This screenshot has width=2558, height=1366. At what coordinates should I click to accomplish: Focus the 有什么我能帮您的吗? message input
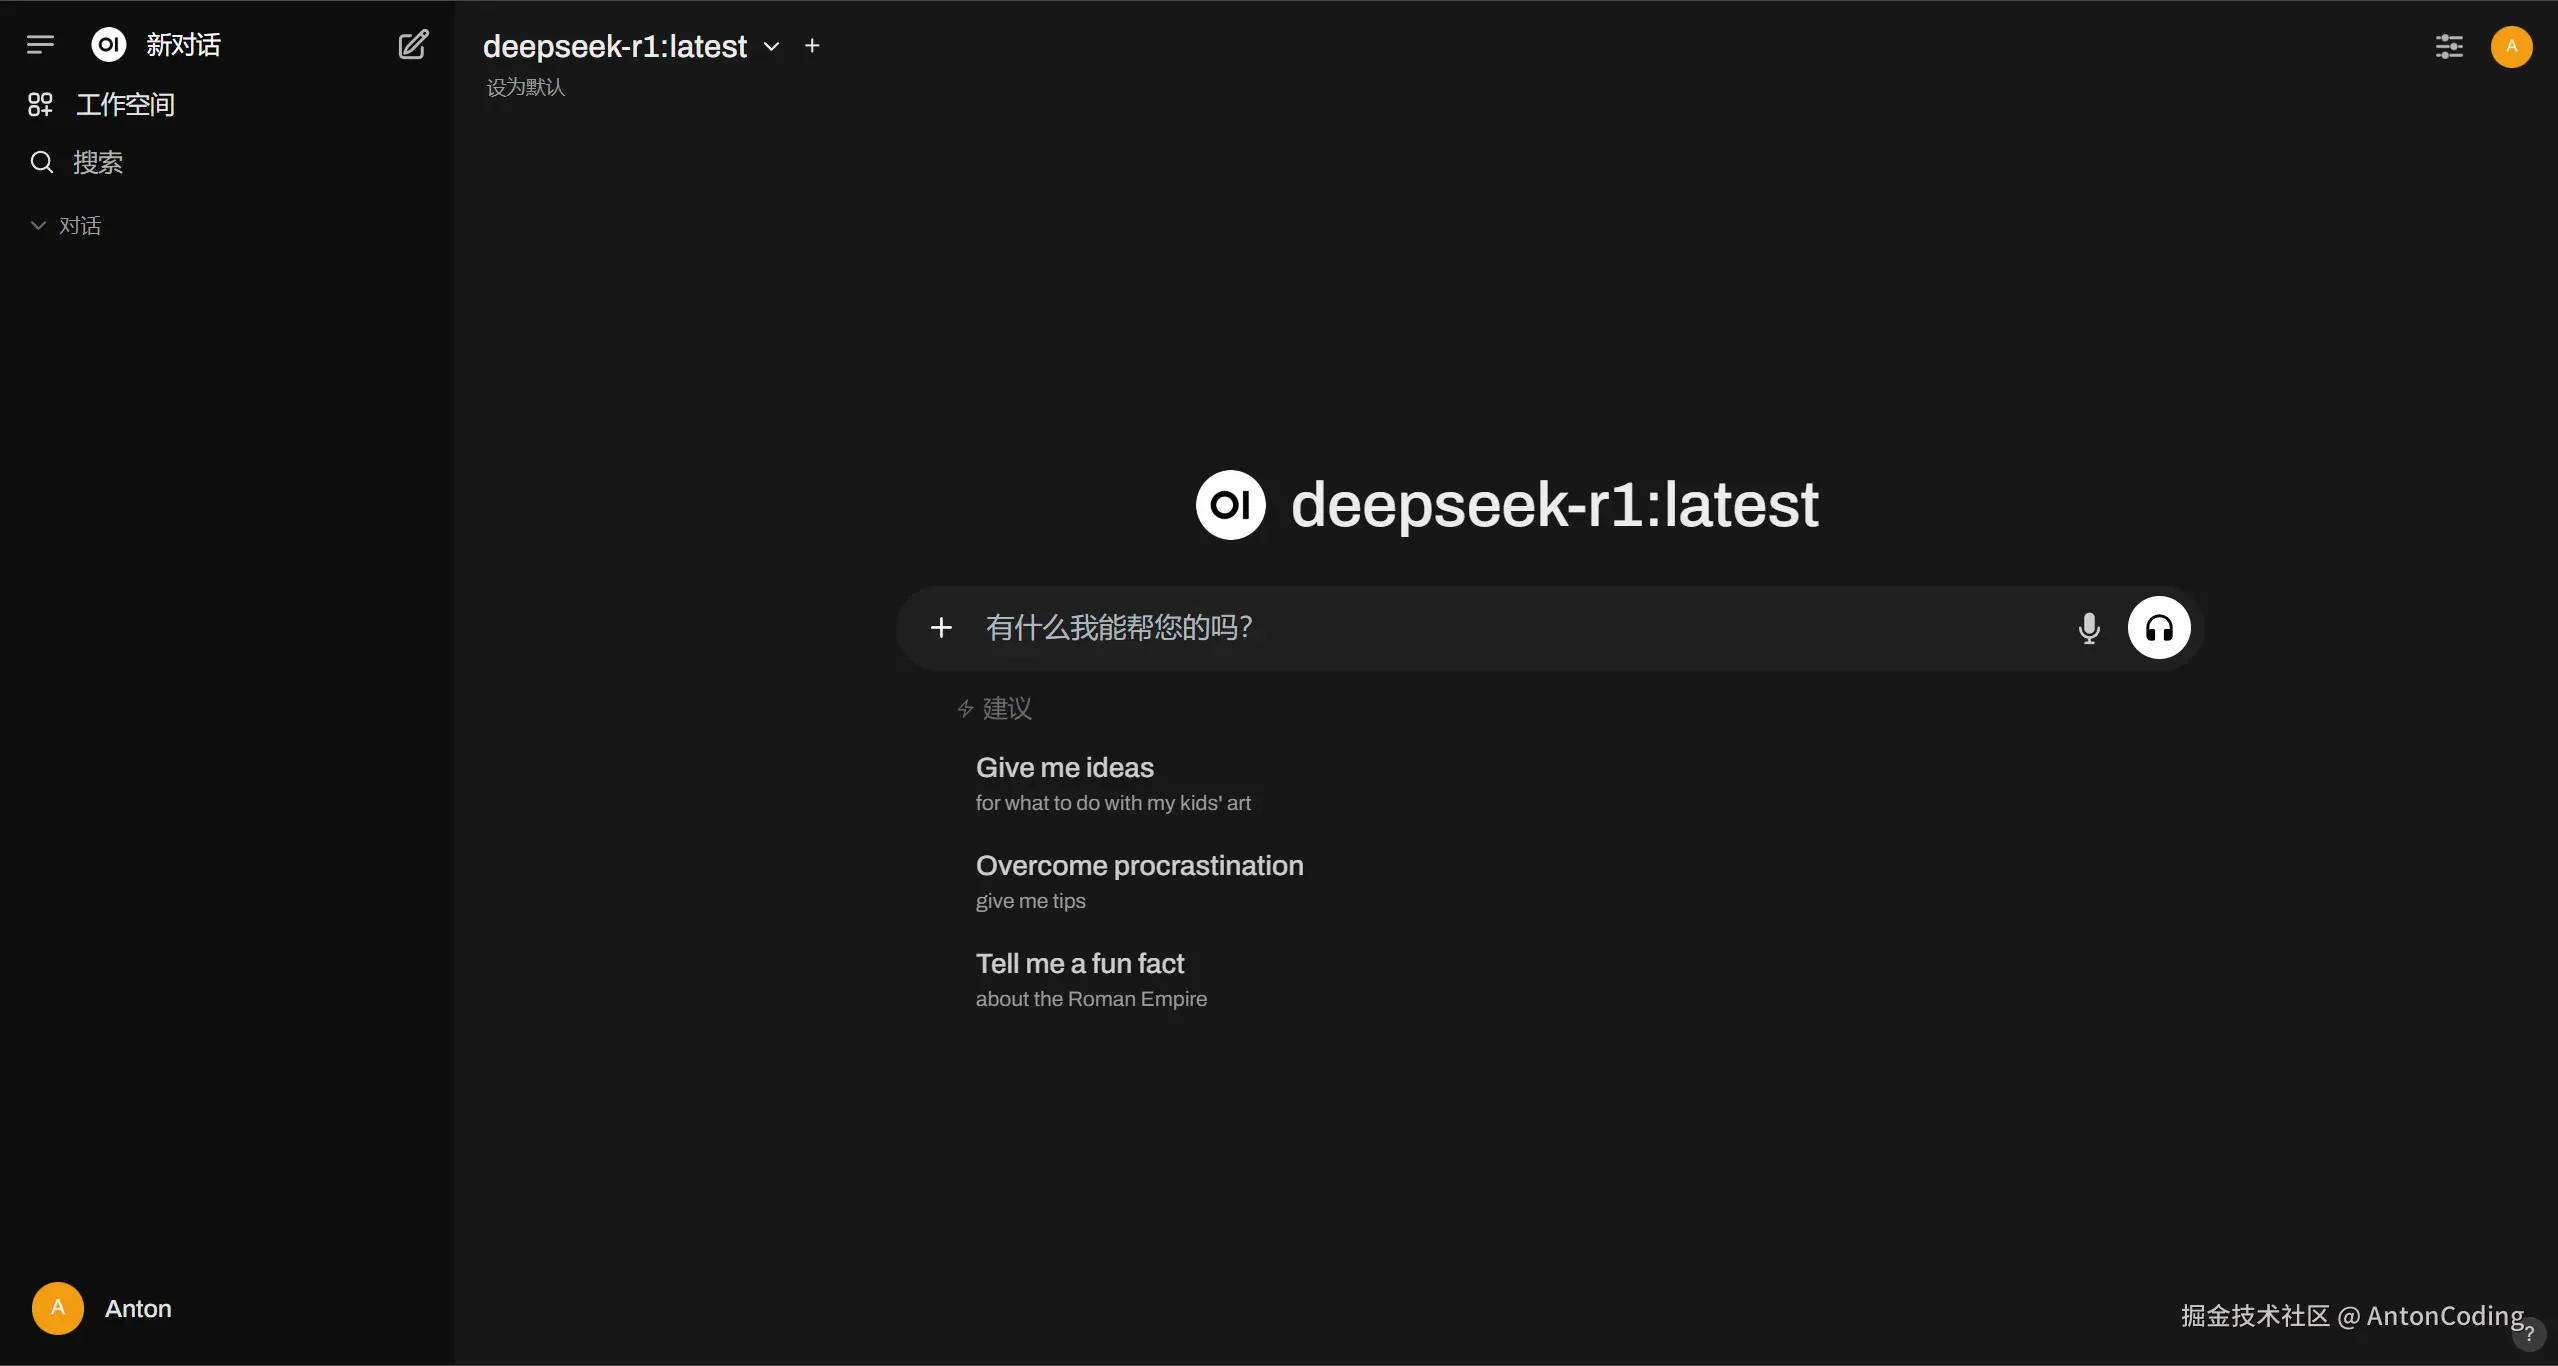pyautogui.click(x=1520, y=628)
